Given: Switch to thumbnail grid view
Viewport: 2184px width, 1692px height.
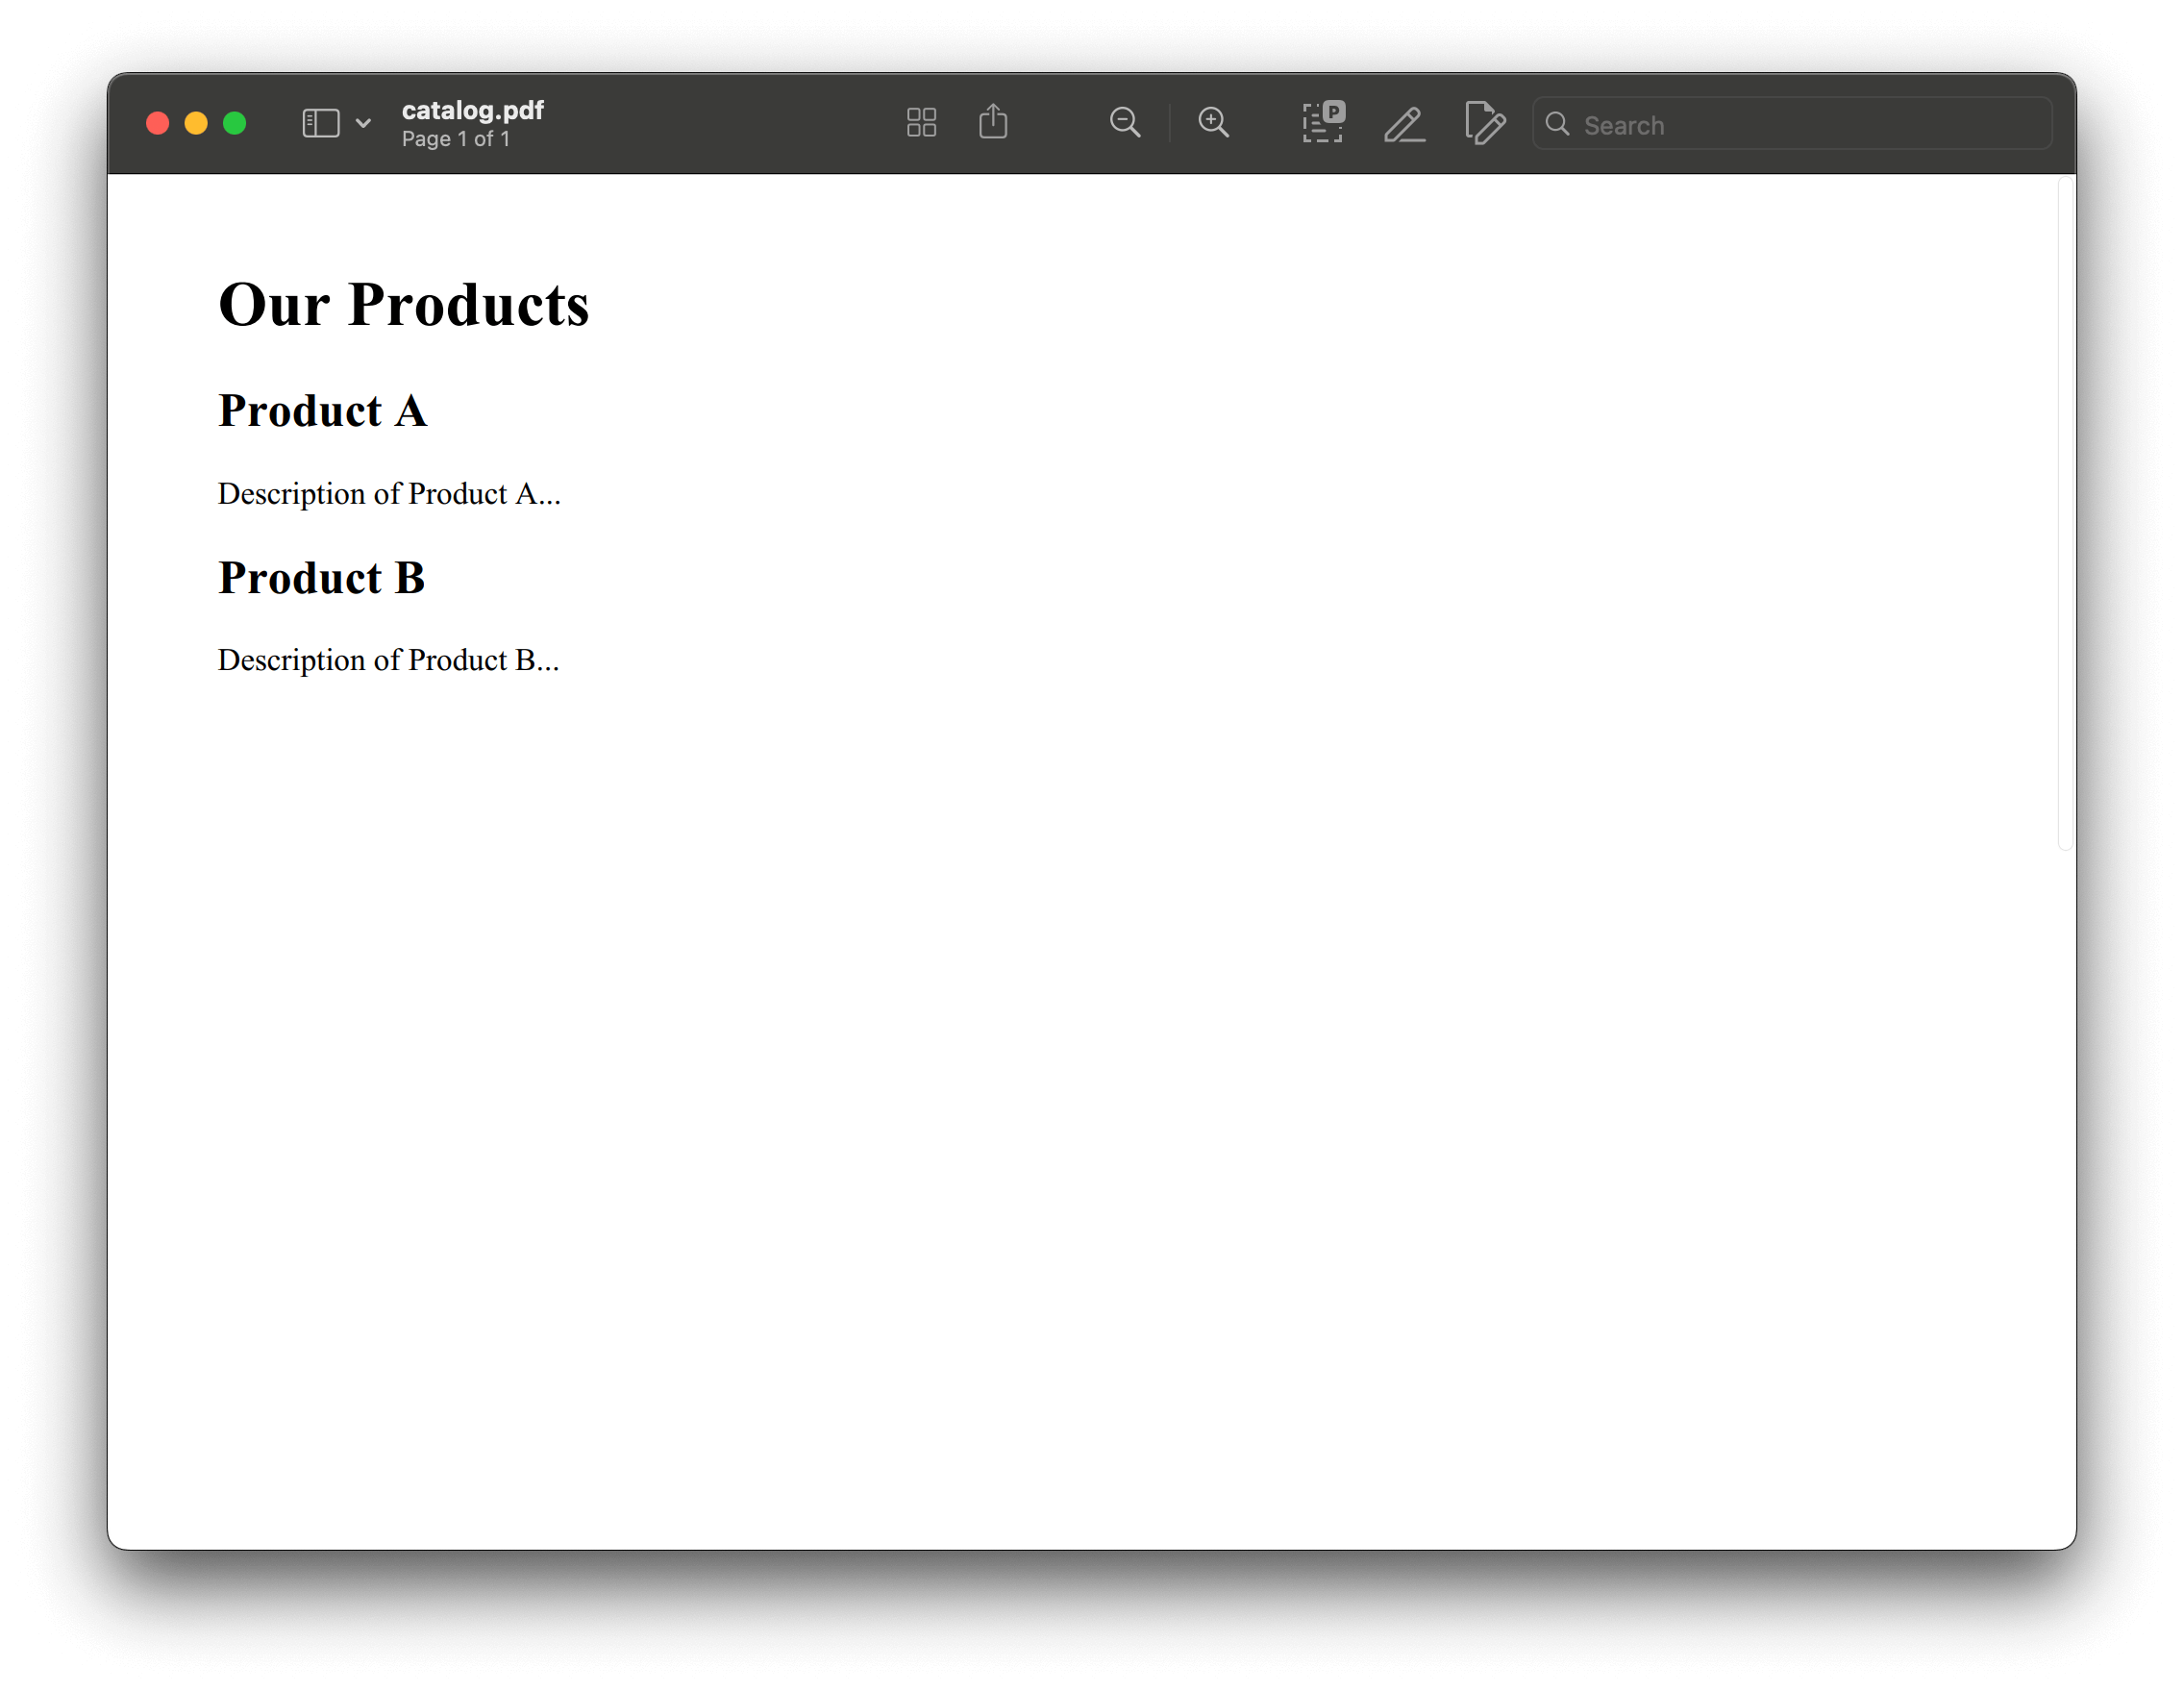Looking at the screenshot, I should [x=921, y=122].
